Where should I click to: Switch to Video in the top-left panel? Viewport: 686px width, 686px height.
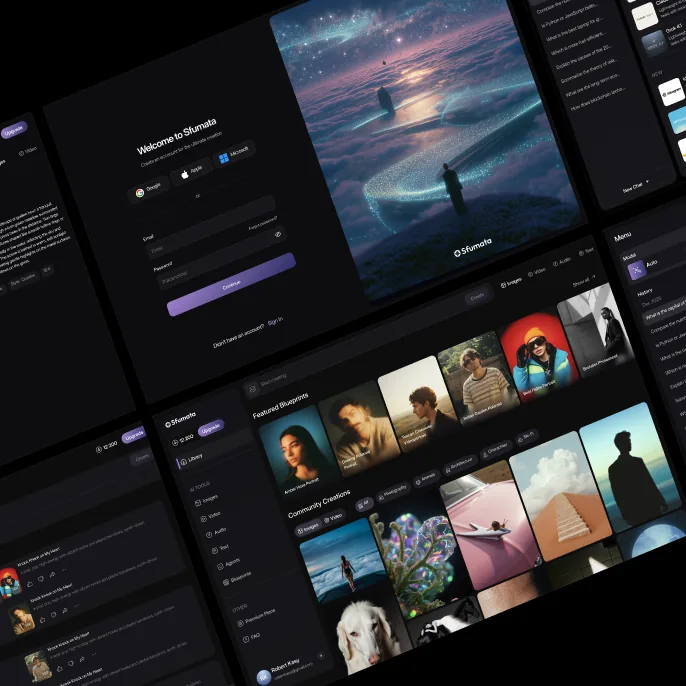pos(28,152)
